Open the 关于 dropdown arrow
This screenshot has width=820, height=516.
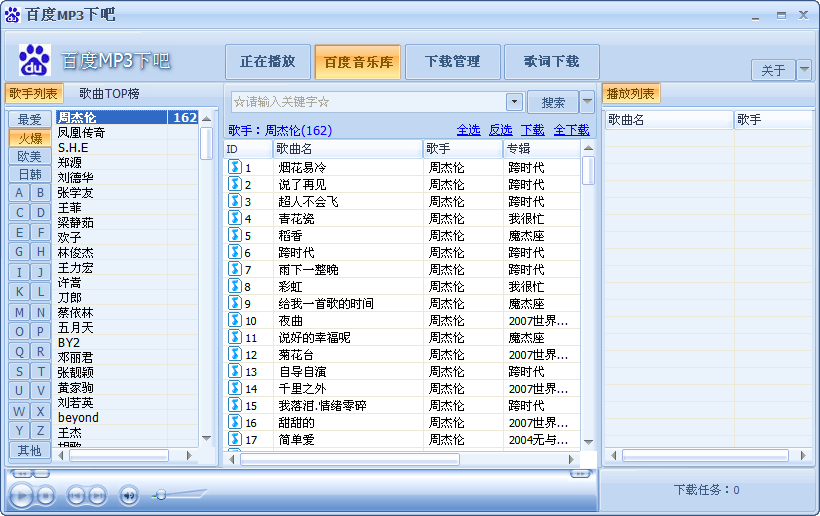coord(804,70)
